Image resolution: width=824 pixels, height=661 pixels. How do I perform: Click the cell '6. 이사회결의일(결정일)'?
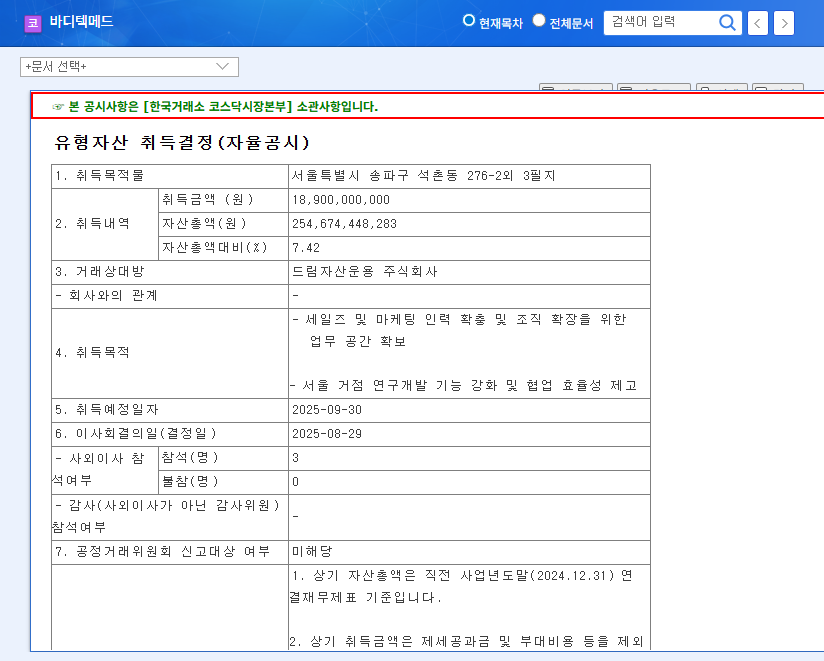170,434
